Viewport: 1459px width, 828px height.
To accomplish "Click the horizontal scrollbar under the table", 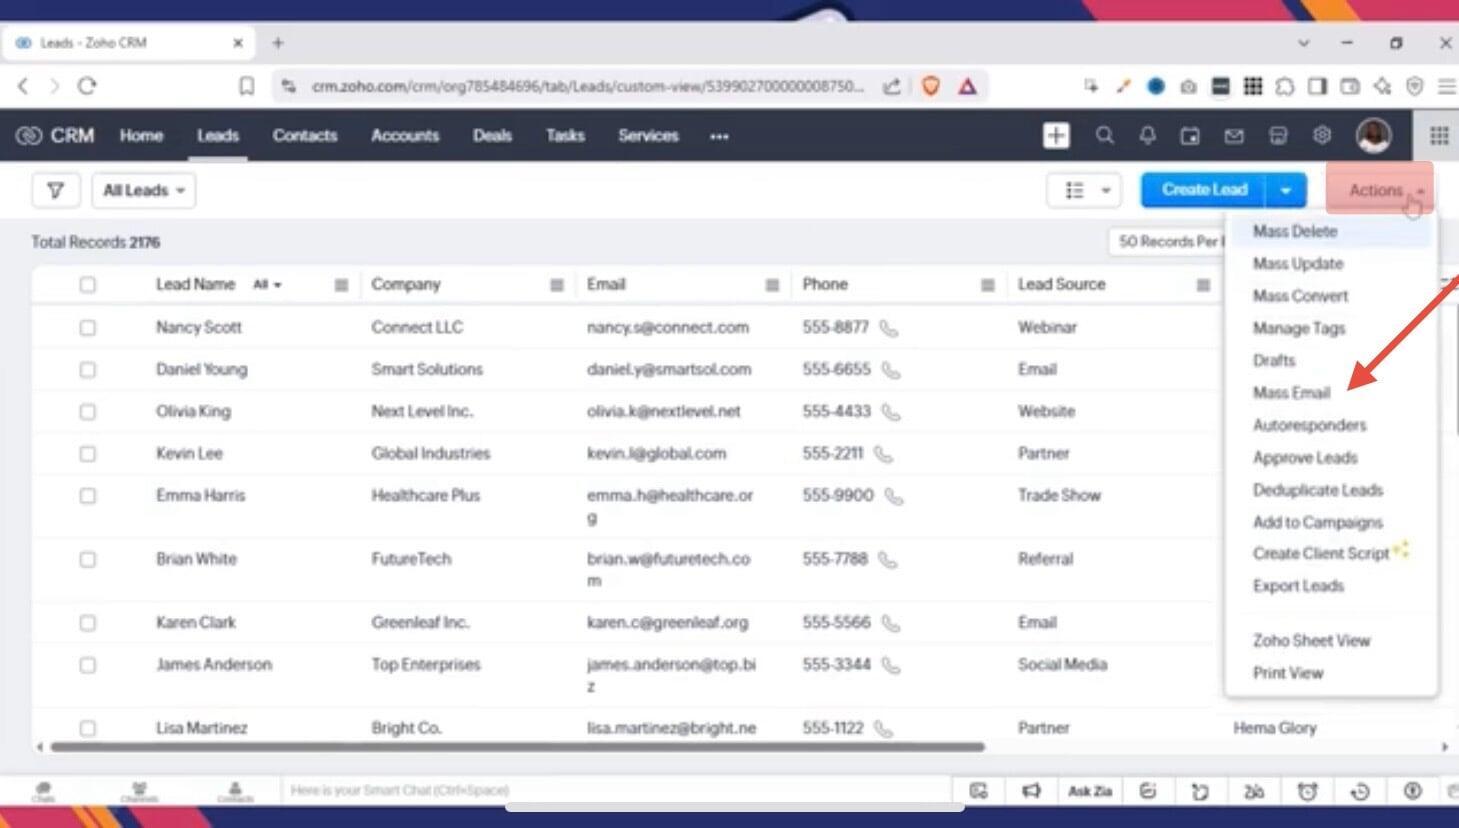I will (x=517, y=747).
